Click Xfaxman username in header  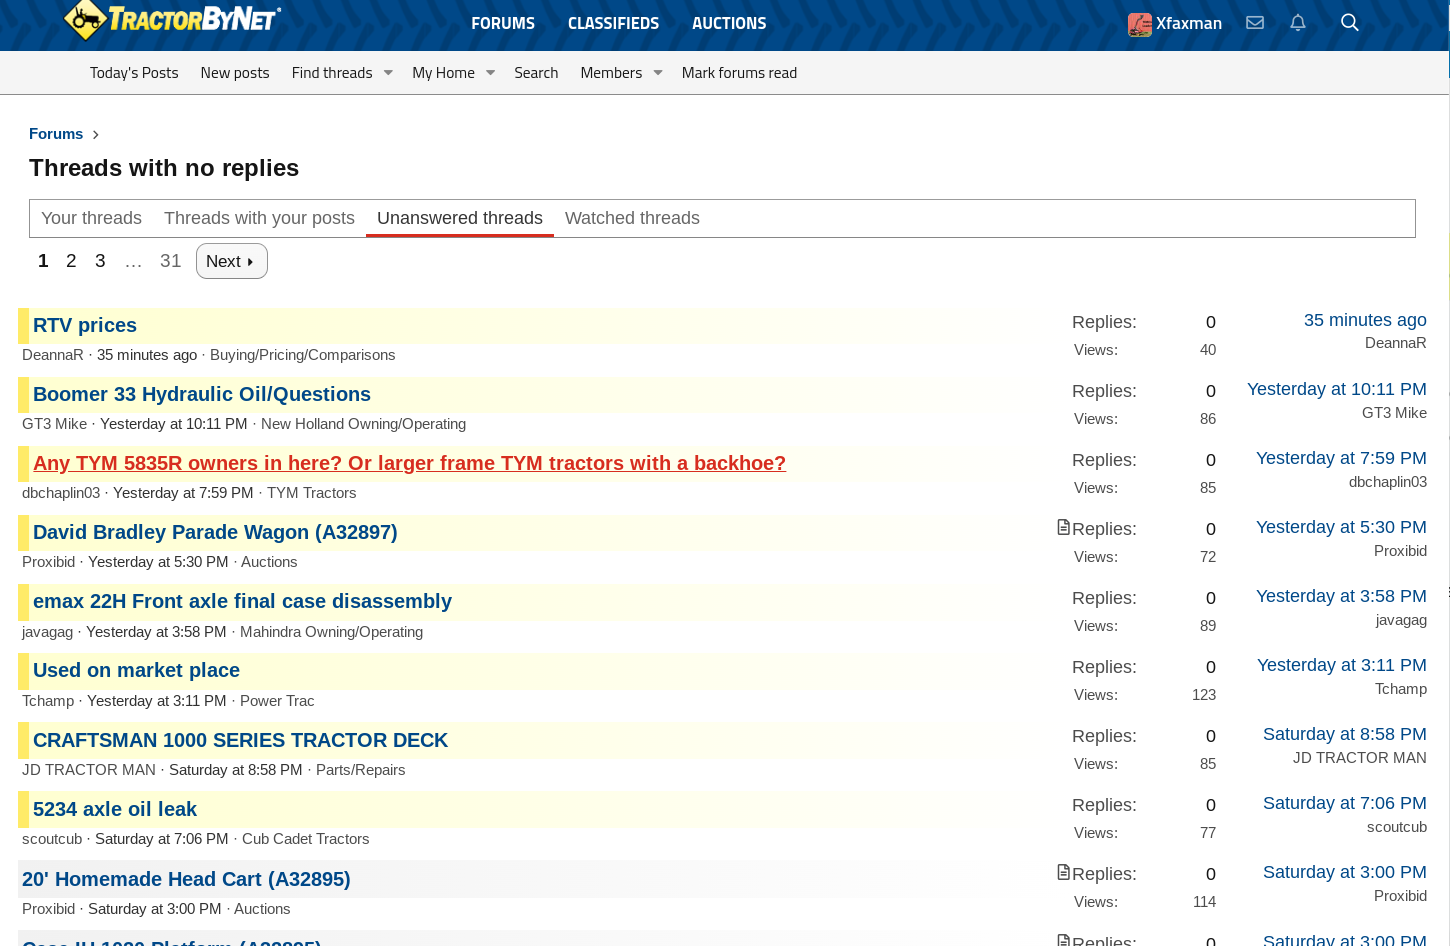1189,23
